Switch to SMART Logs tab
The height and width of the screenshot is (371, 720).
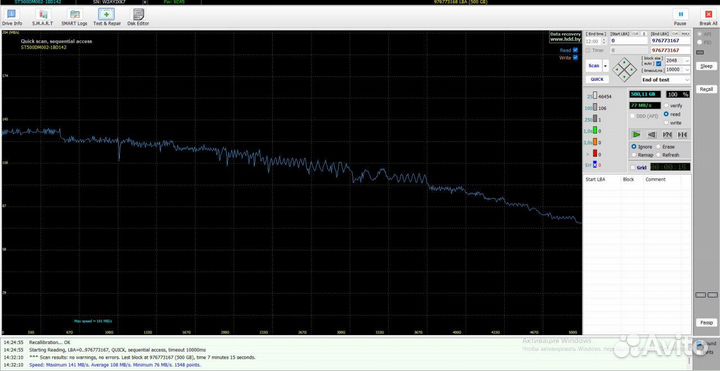click(x=74, y=17)
